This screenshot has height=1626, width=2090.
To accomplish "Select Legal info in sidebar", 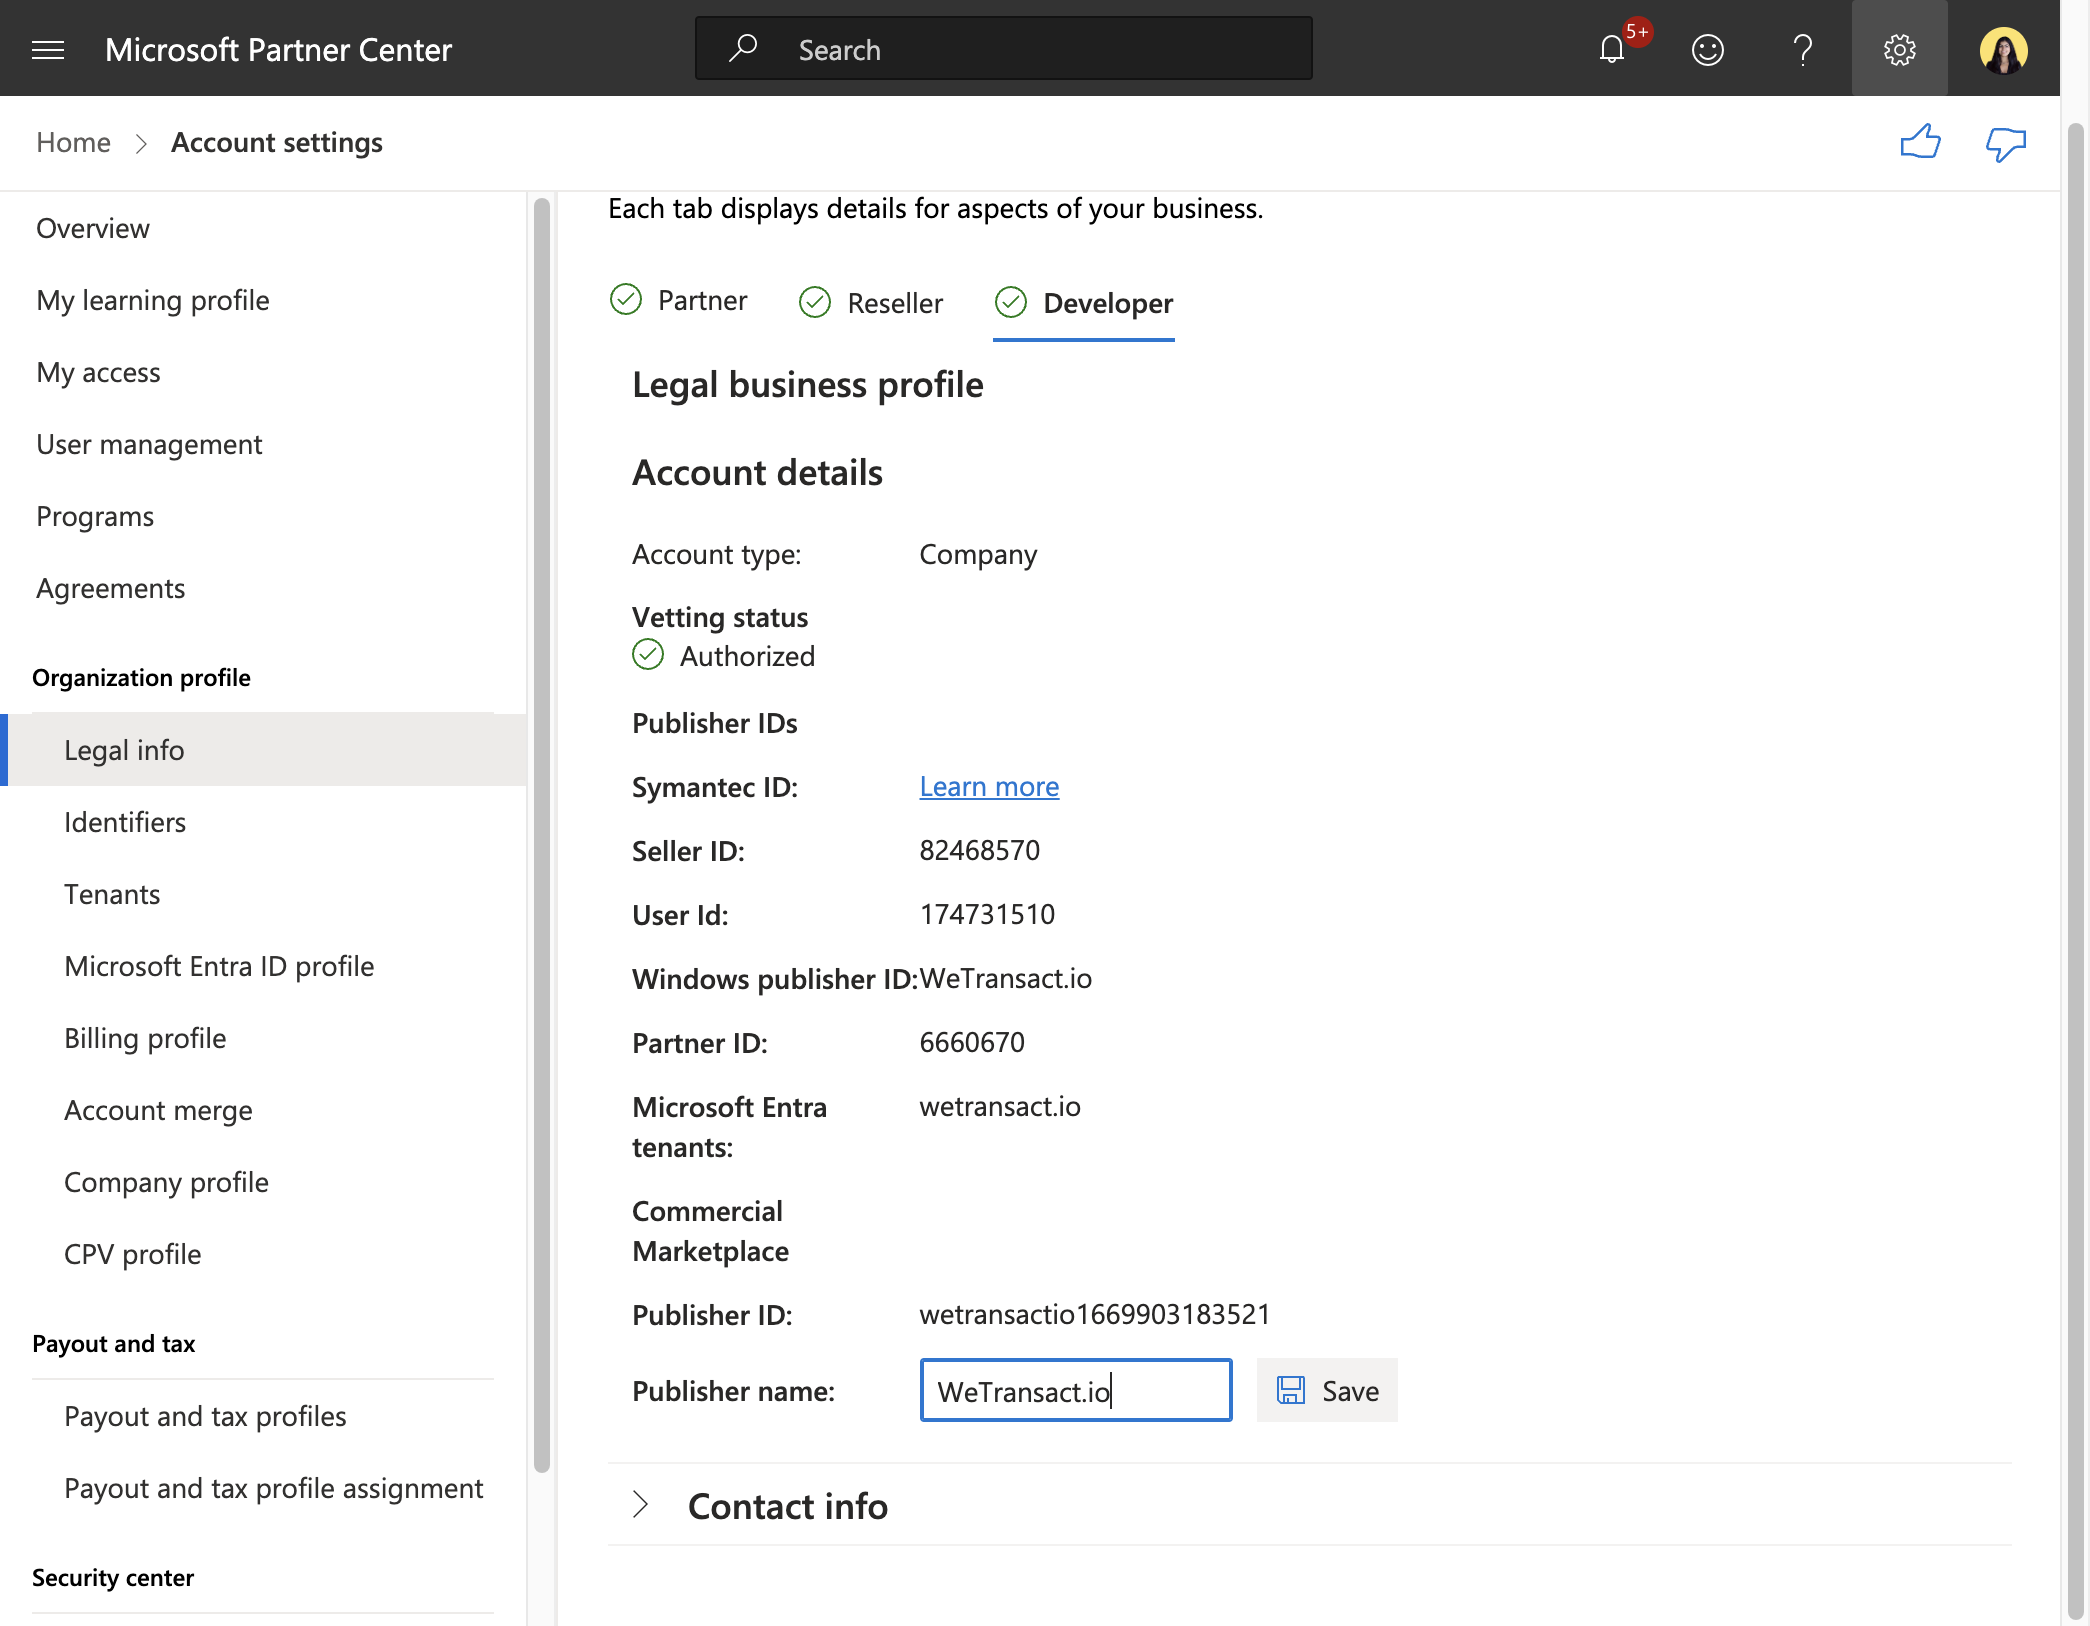I will (264, 750).
